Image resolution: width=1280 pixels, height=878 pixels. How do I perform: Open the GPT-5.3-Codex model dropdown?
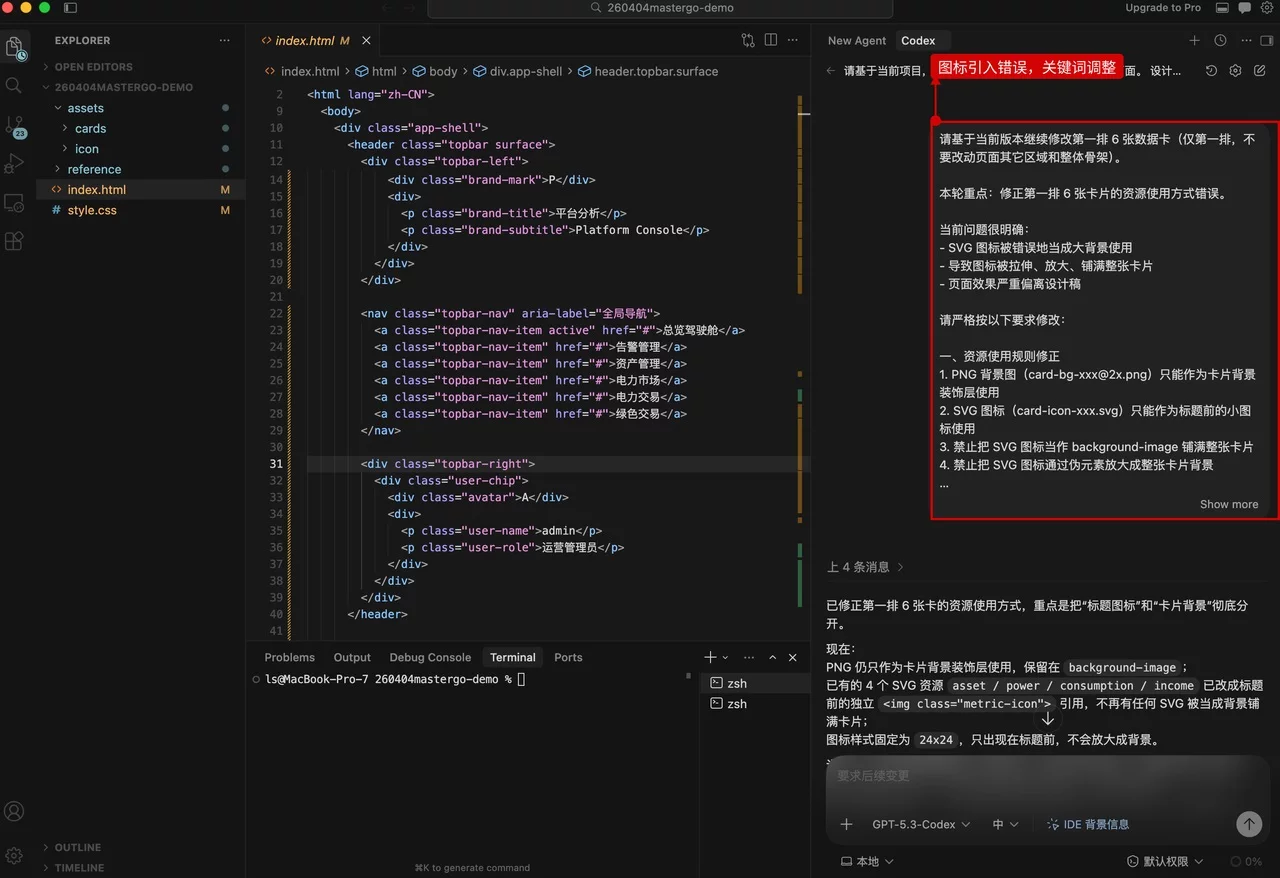(x=920, y=824)
